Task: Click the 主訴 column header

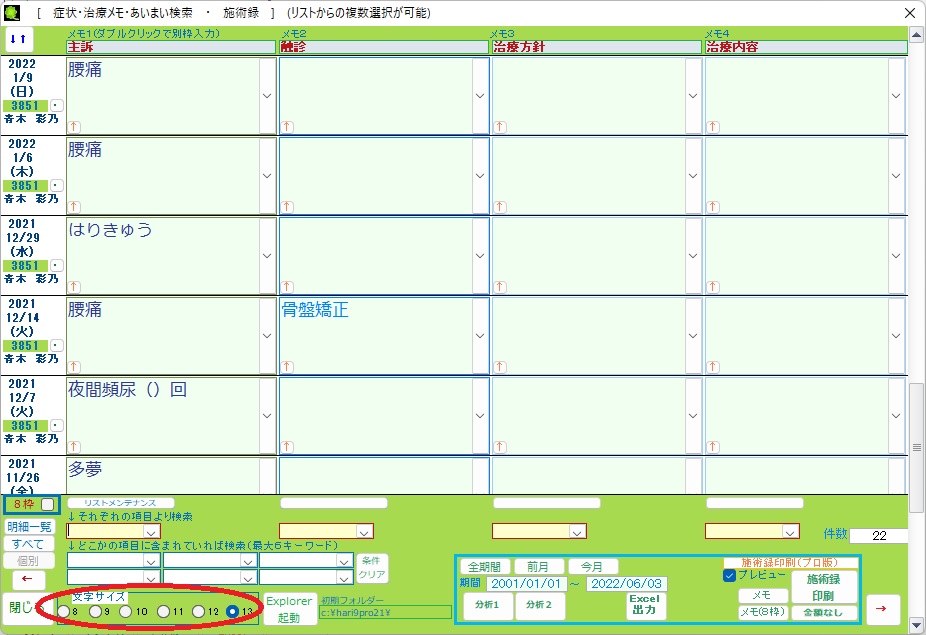Action: tap(171, 47)
